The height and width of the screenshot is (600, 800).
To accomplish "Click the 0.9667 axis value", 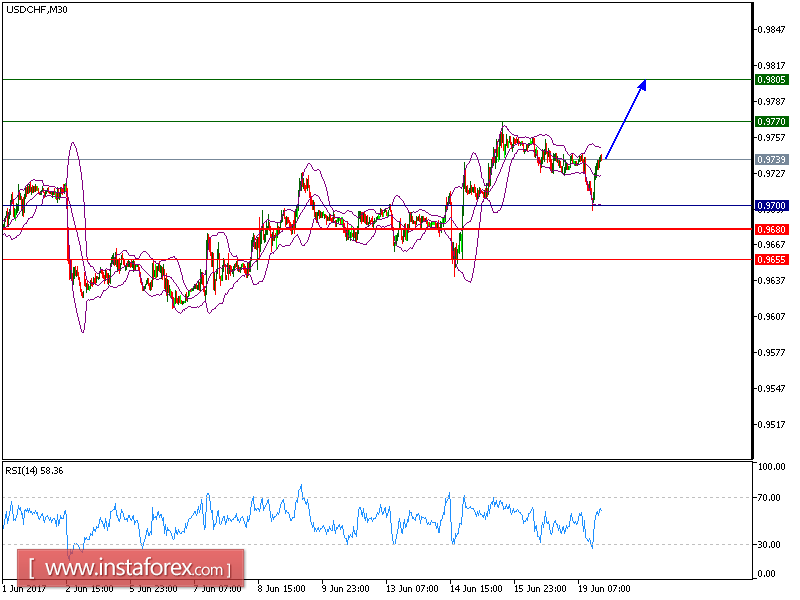I will click(x=771, y=244).
